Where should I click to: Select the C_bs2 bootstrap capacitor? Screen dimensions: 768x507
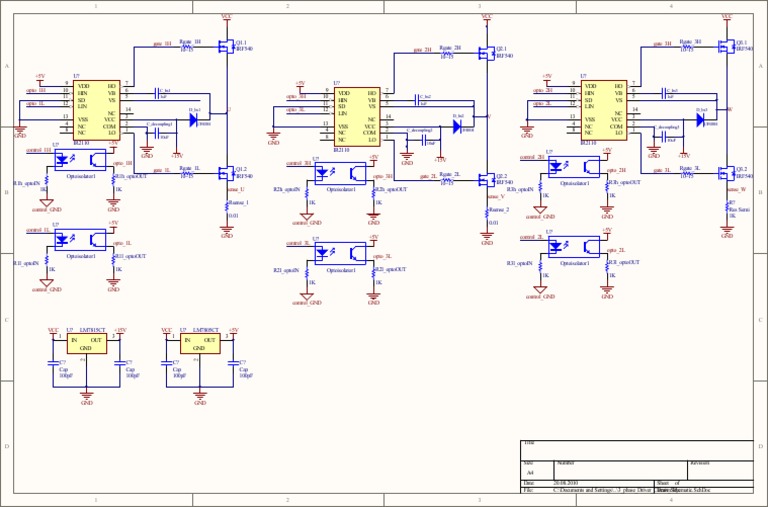(417, 100)
